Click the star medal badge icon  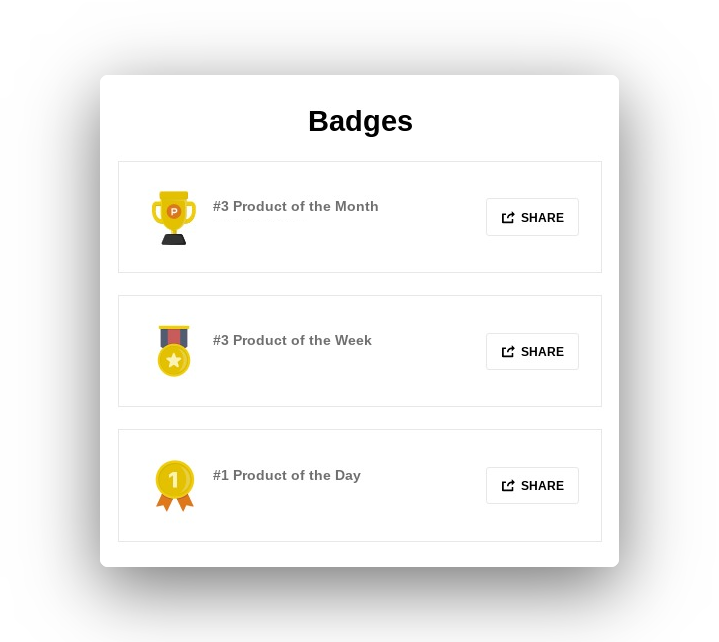[x=173, y=351]
